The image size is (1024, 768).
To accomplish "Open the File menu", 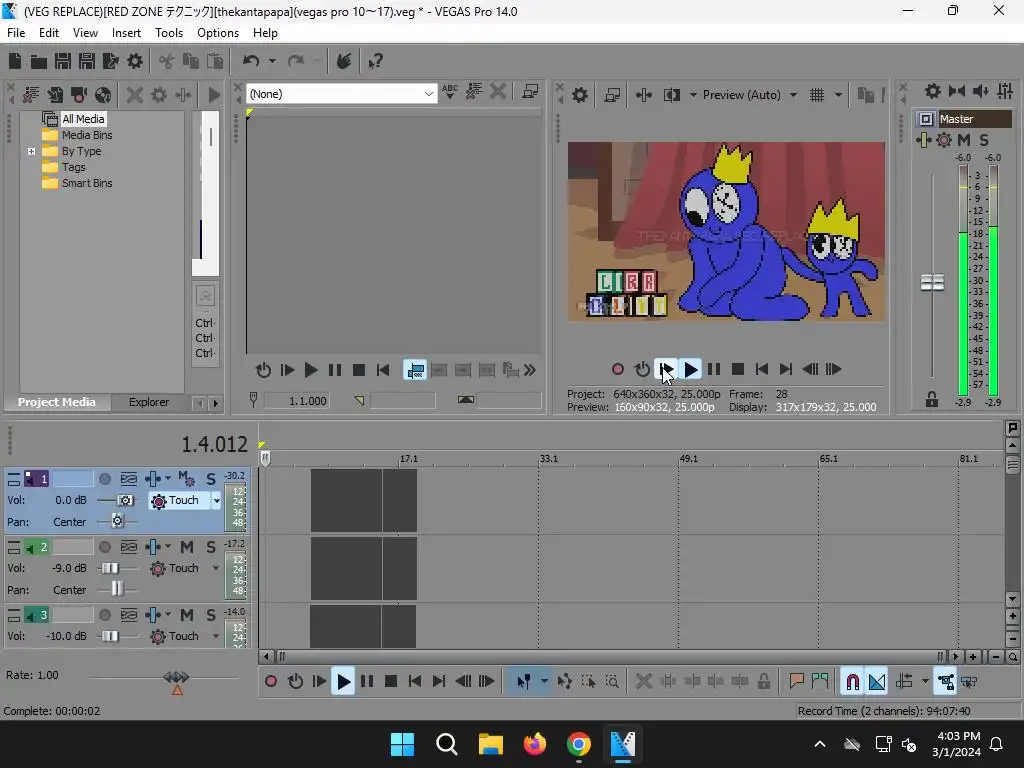I will (x=16, y=33).
